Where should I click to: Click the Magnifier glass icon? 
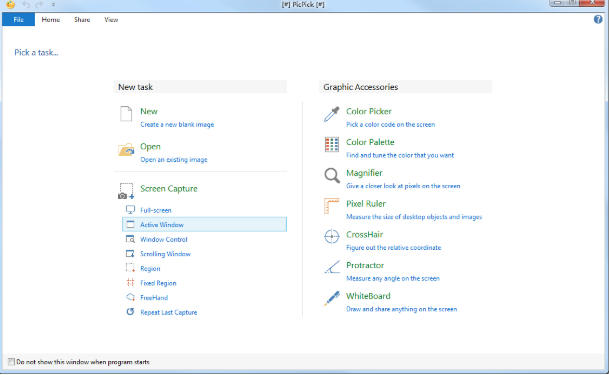point(332,175)
